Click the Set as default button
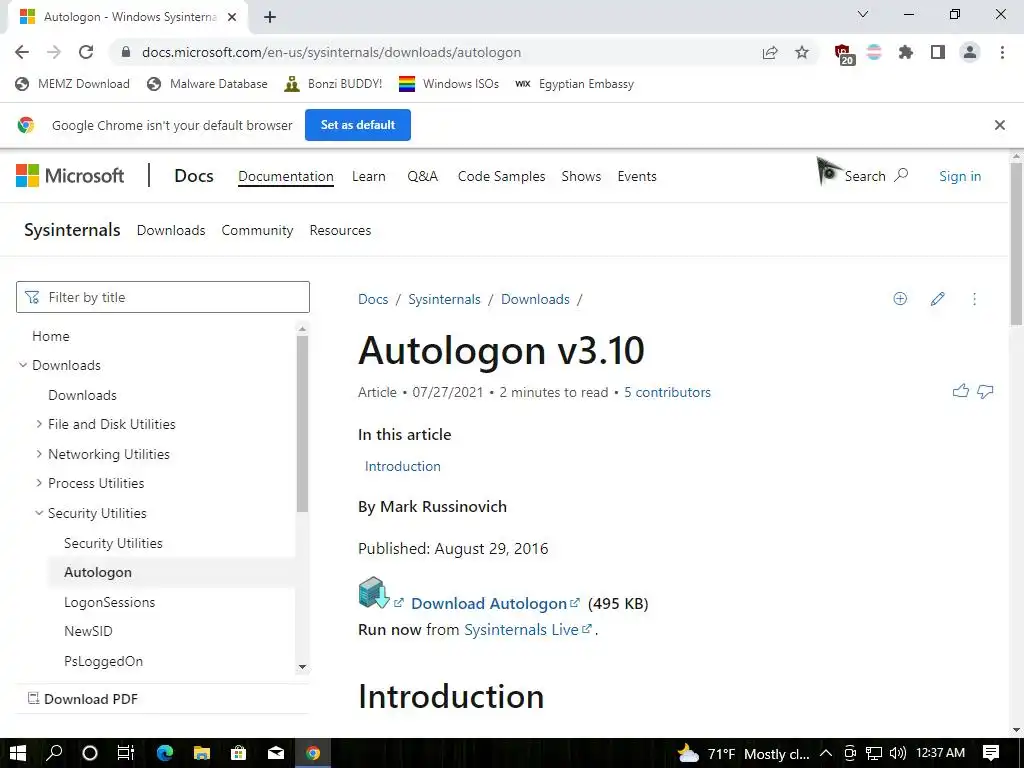The height and width of the screenshot is (768, 1024). tap(358, 125)
